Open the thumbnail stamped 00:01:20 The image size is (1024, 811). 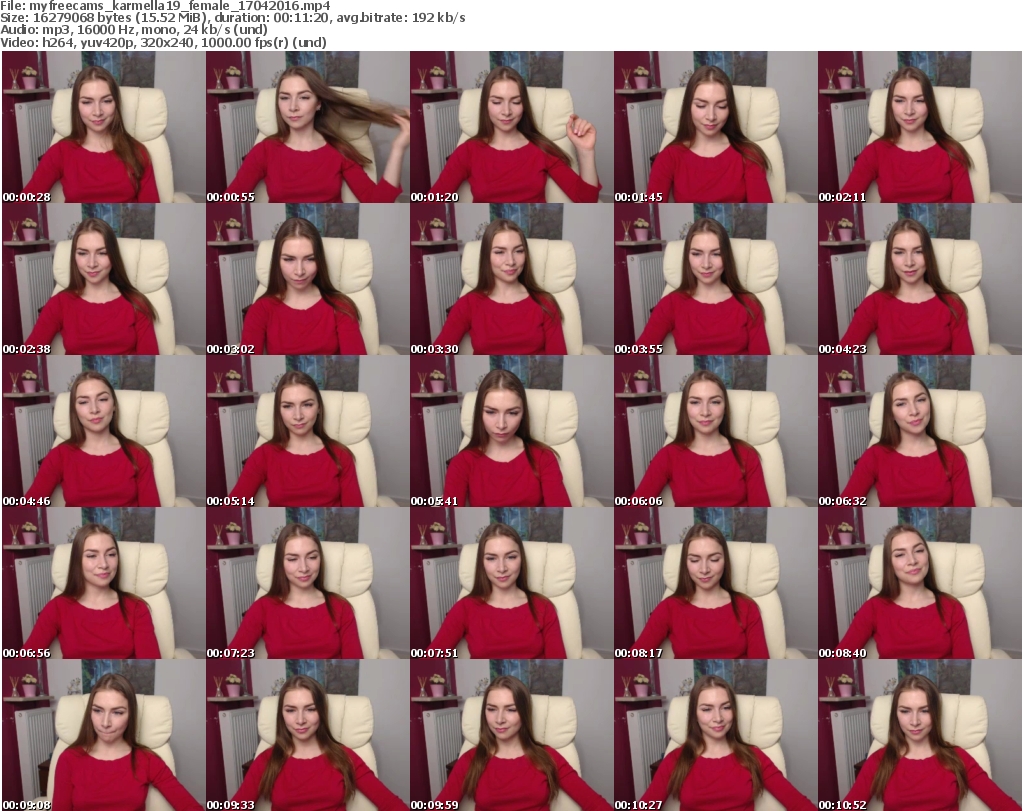coord(511,127)
